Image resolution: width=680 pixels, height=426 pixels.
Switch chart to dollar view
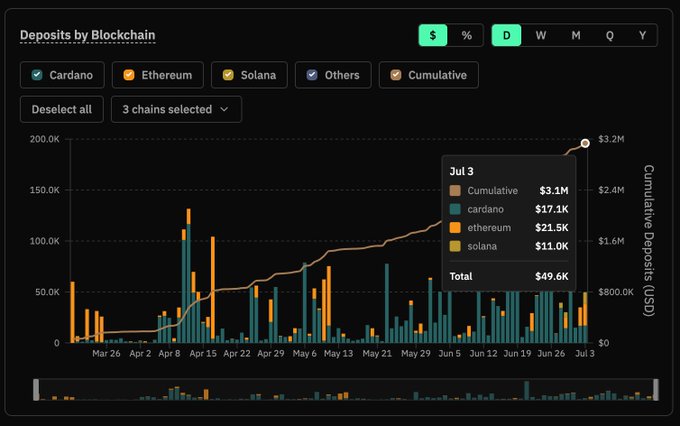pyautogui.click(x=433, y=35)
